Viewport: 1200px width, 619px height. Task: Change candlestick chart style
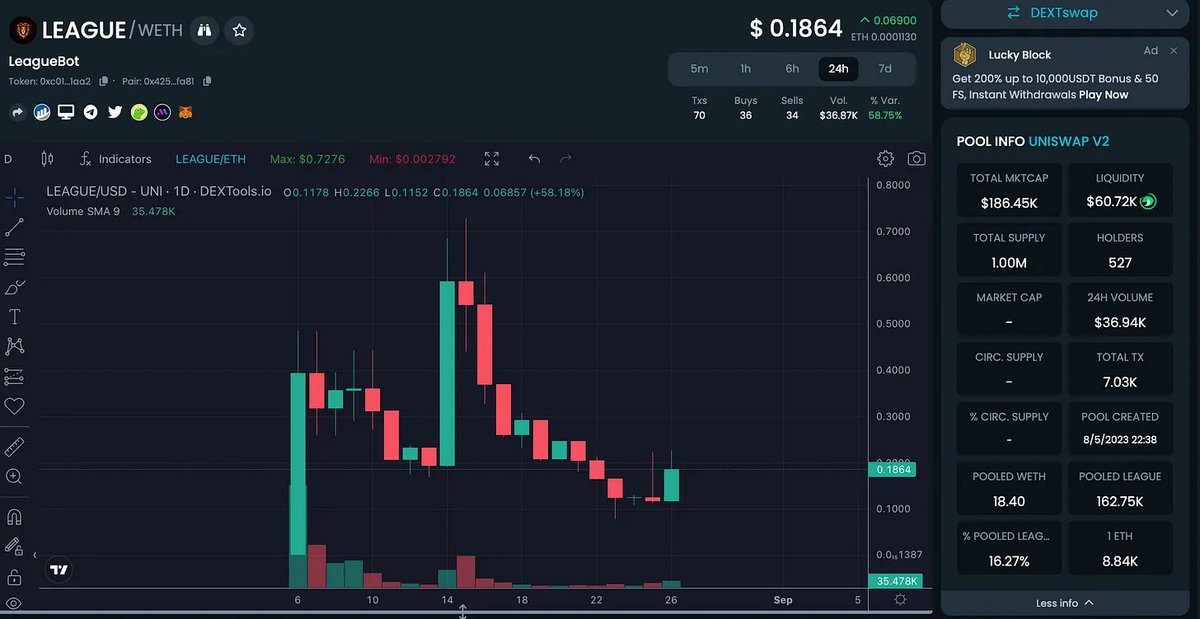pyautogui.click(x=47, y=159)
